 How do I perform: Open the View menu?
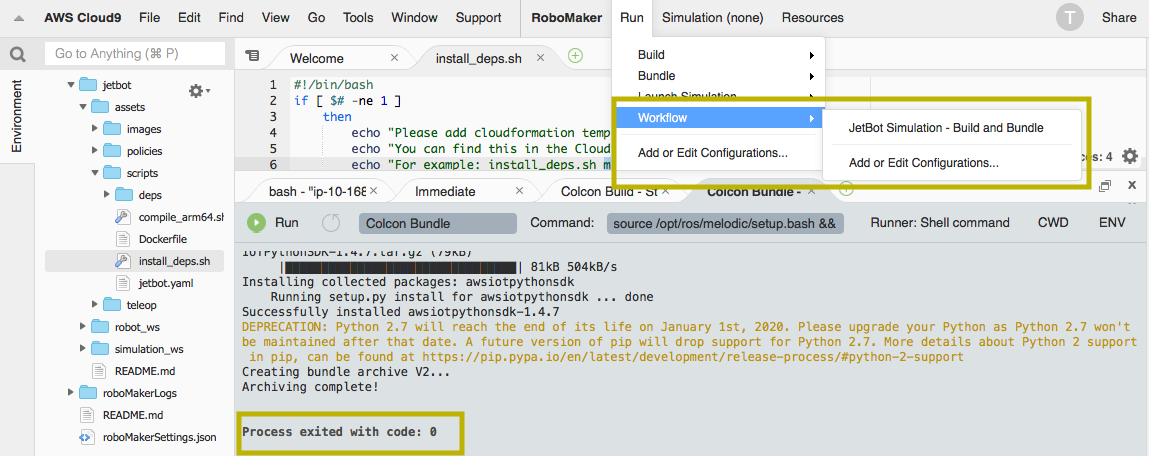[276, 18]
